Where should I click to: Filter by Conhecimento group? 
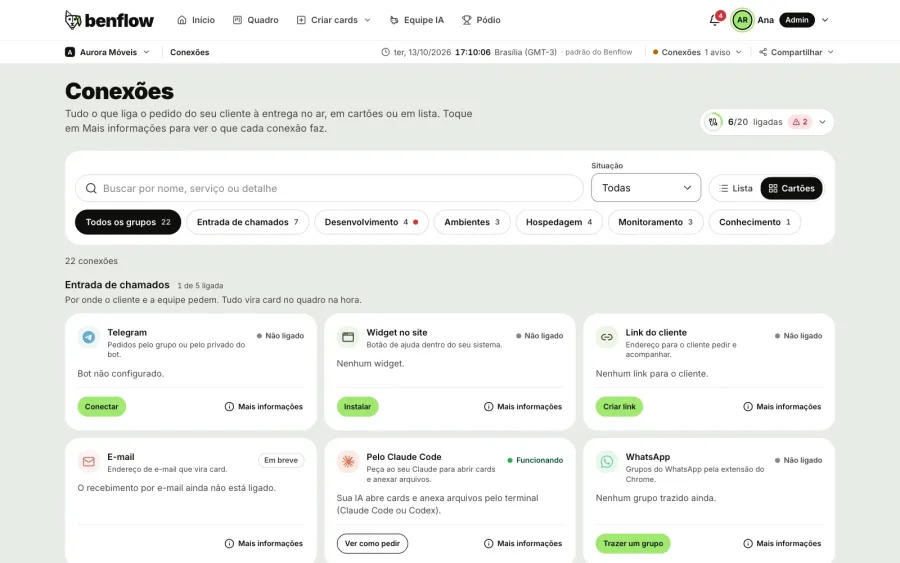tap(755, 222)
